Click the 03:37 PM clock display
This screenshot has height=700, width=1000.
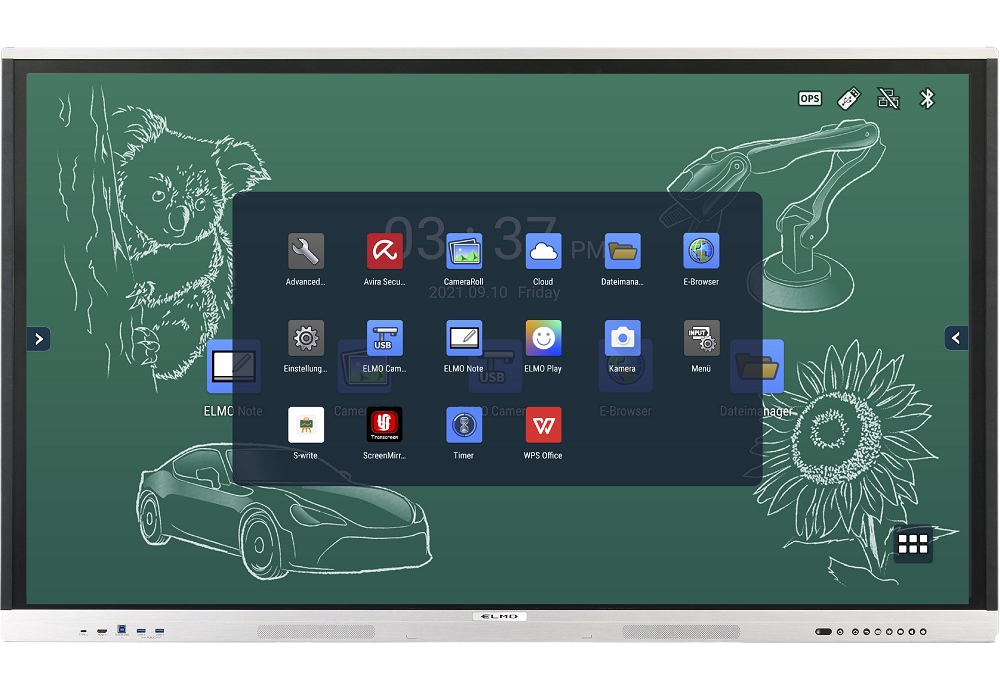[x=496, y=238]
